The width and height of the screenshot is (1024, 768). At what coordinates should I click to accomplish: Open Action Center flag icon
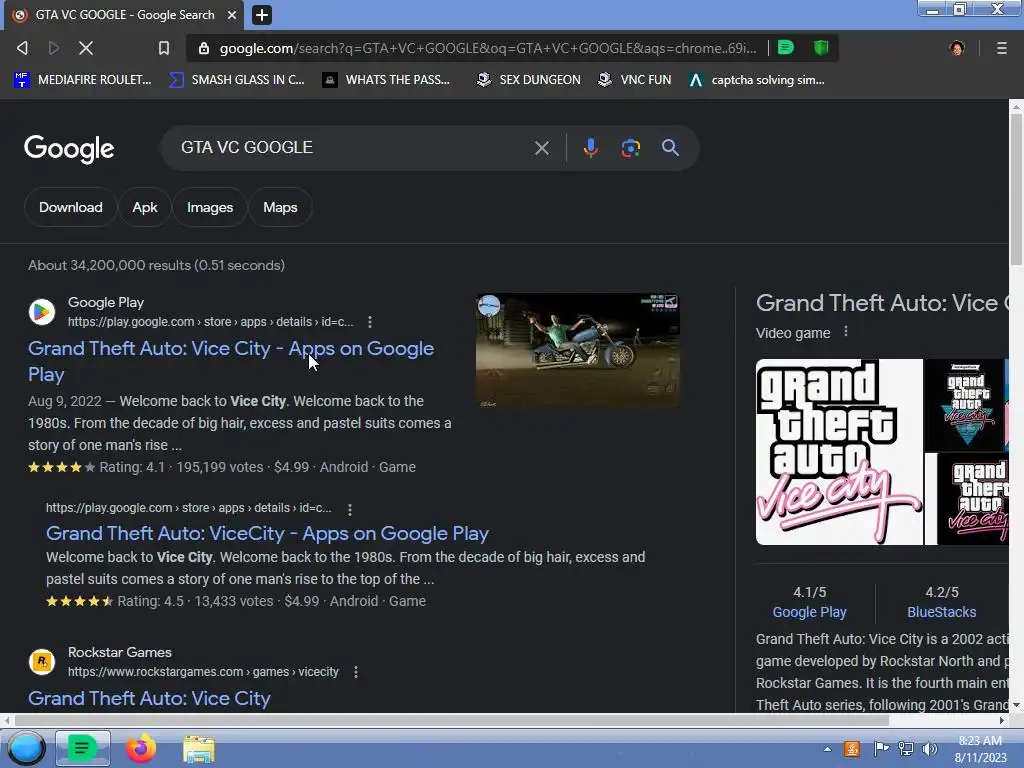pyautogui.click(x=880, y=749)
